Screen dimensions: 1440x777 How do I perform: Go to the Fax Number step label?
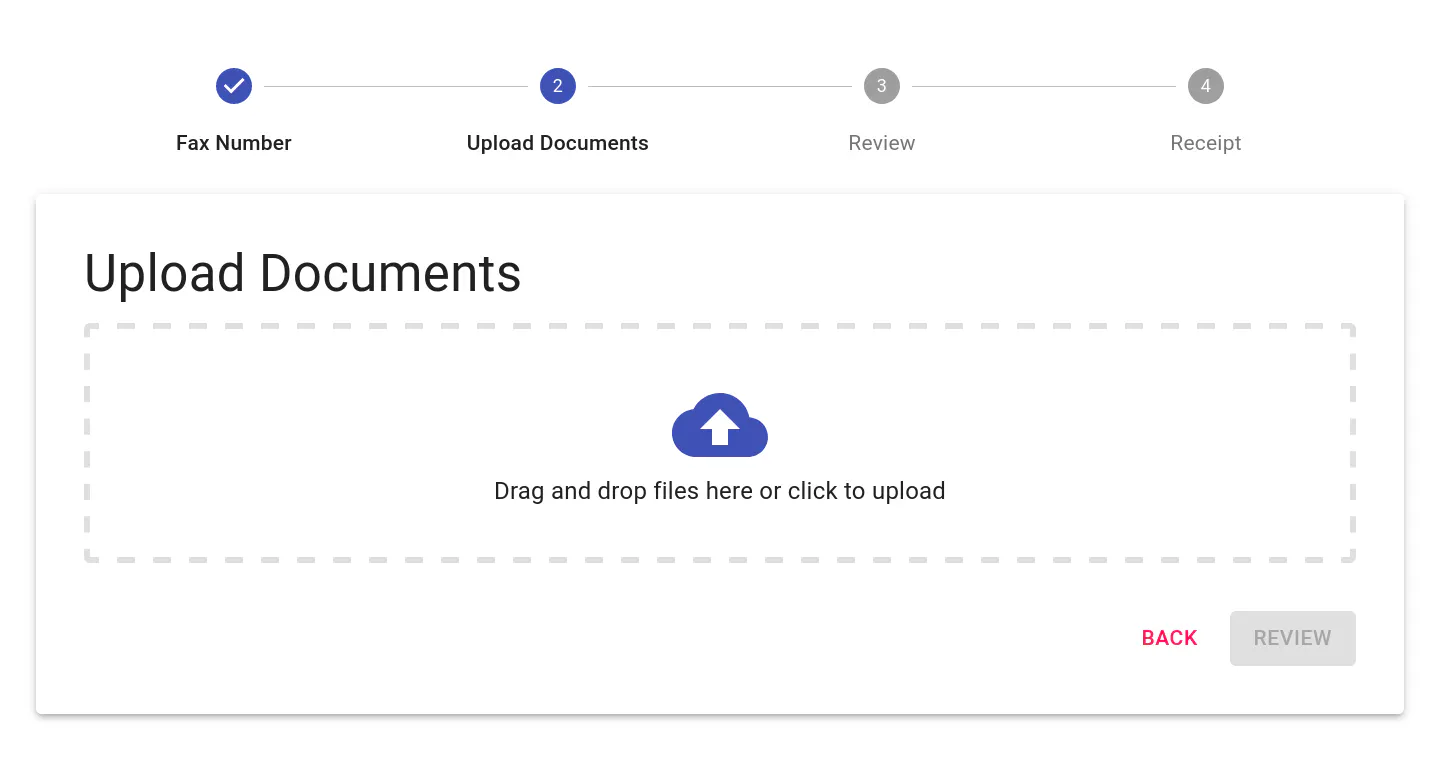[x=234, y=143]
